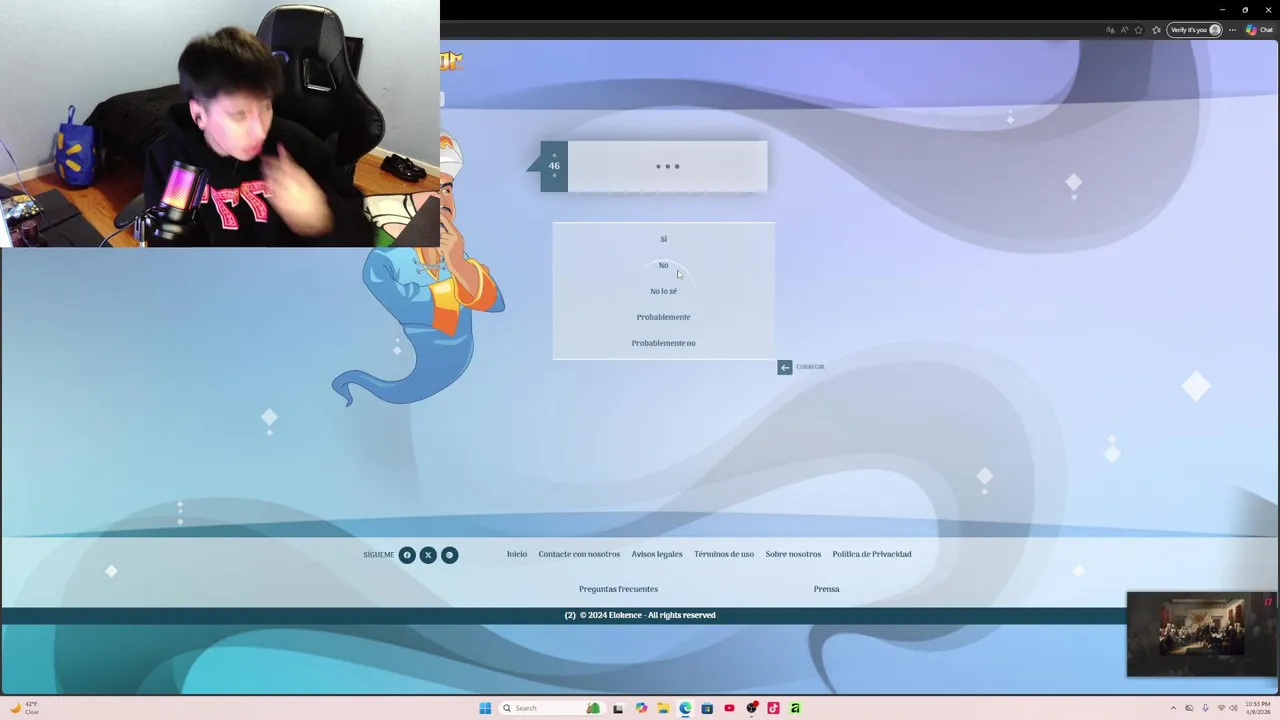Open 'Política de Privacidad' link
The width and height of the screenshot is (1280, 720).
point(872,554)
